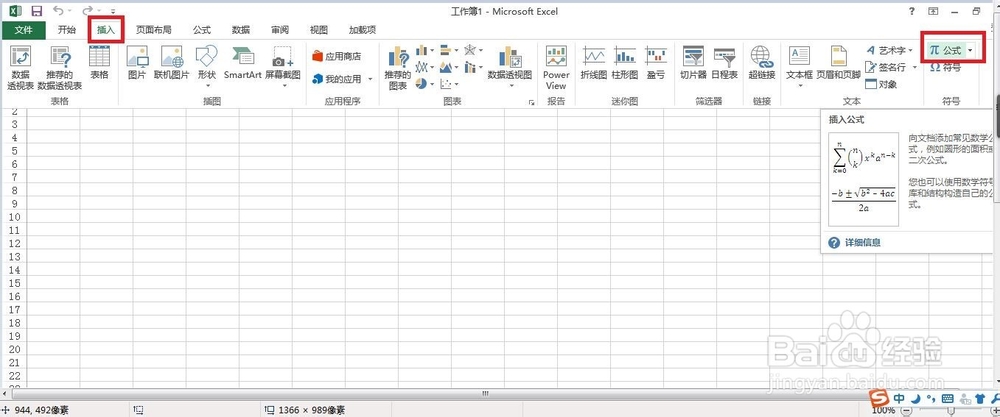Click the zoom slider handle
Viewport: 1000px width, 417px height.
click(951, 411)
